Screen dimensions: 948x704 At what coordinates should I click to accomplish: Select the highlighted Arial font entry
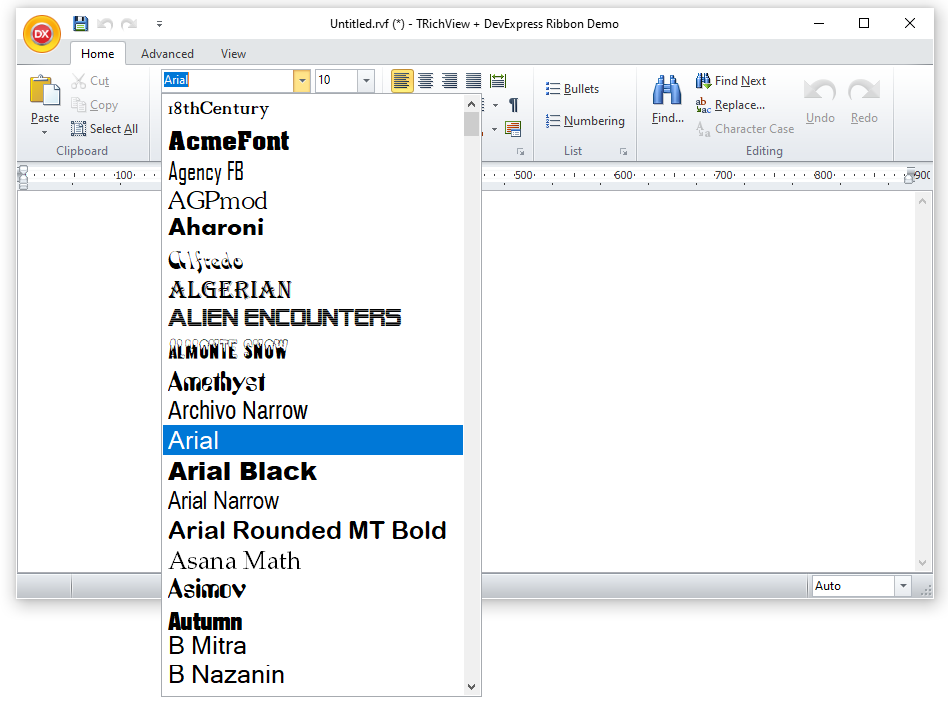(x=313, y=440)
